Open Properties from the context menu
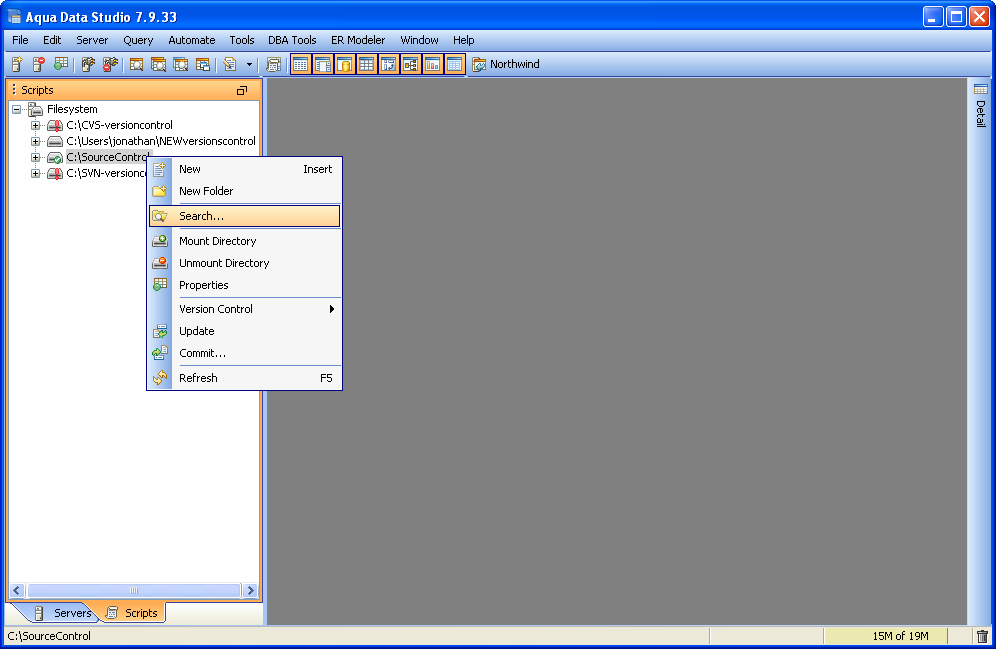The image size is (996, 649). click(245, 285)
